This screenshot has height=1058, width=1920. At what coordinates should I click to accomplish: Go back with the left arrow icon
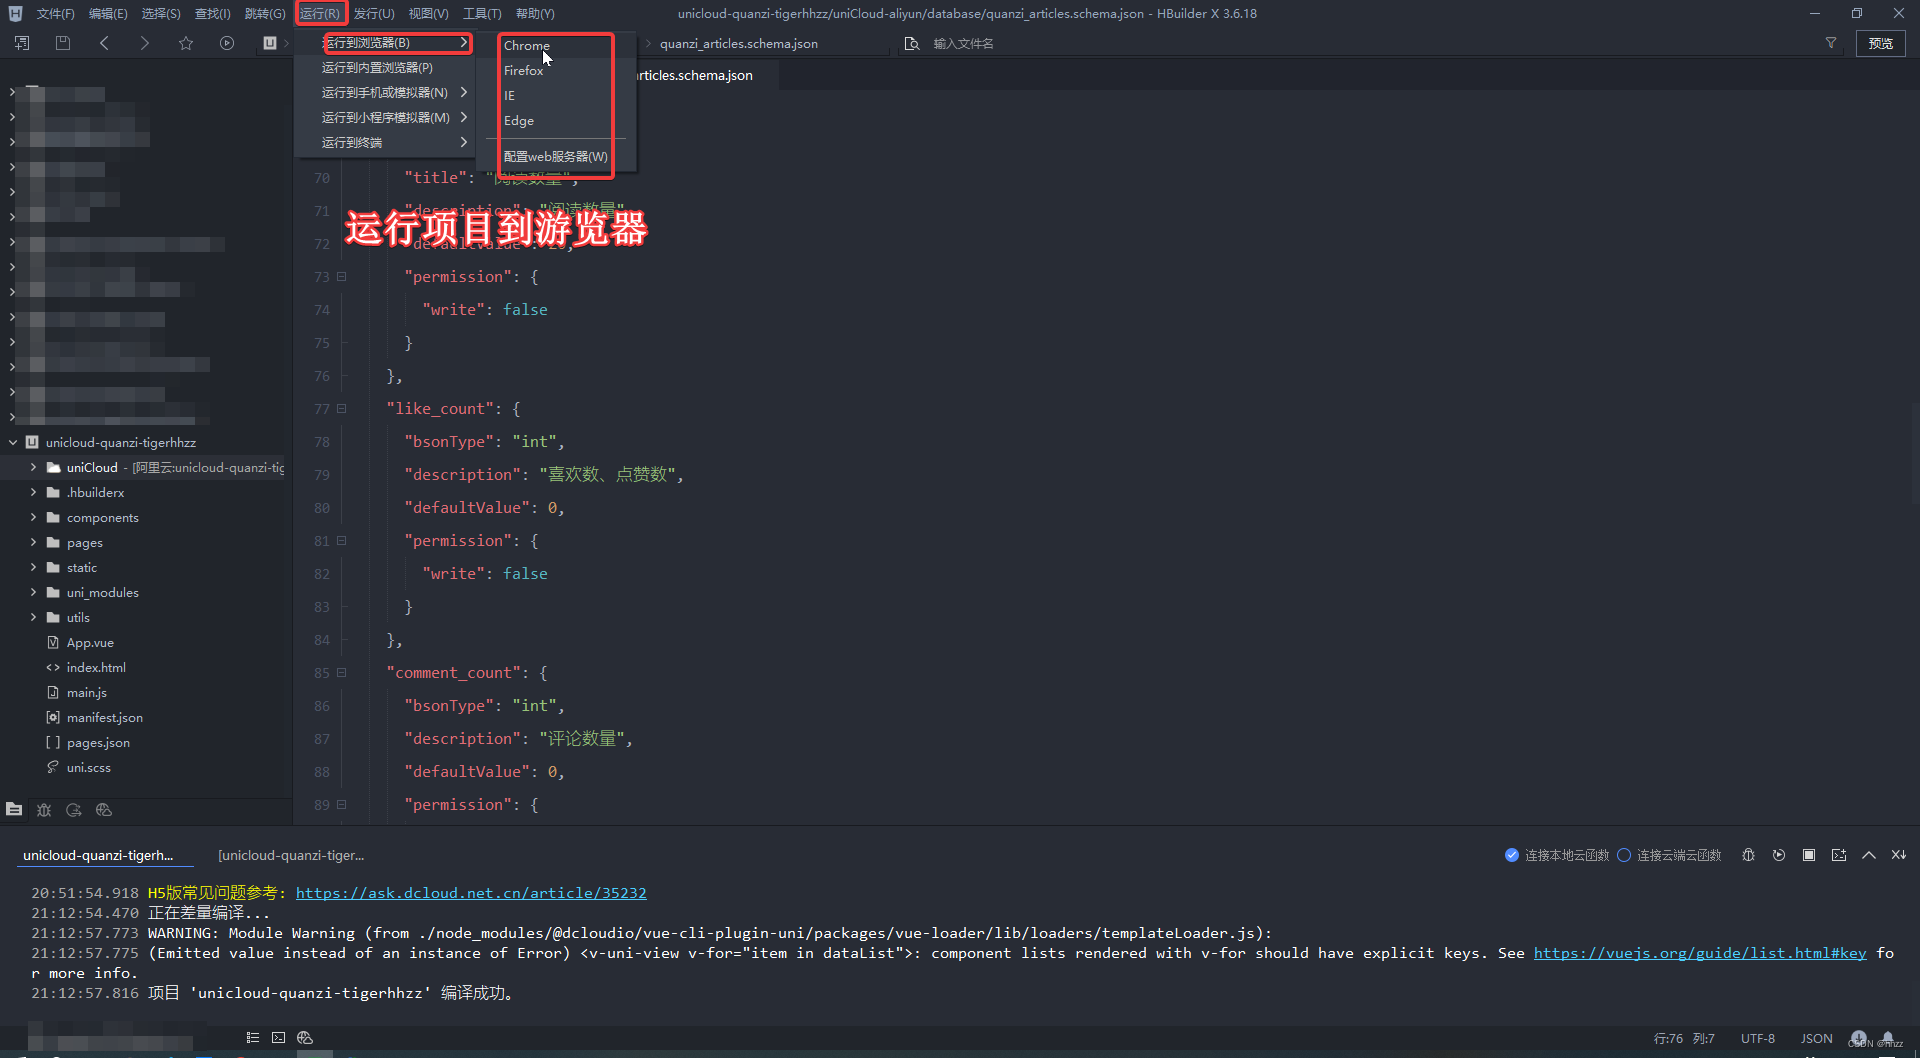pyautogui.click(x=104, y=43)
